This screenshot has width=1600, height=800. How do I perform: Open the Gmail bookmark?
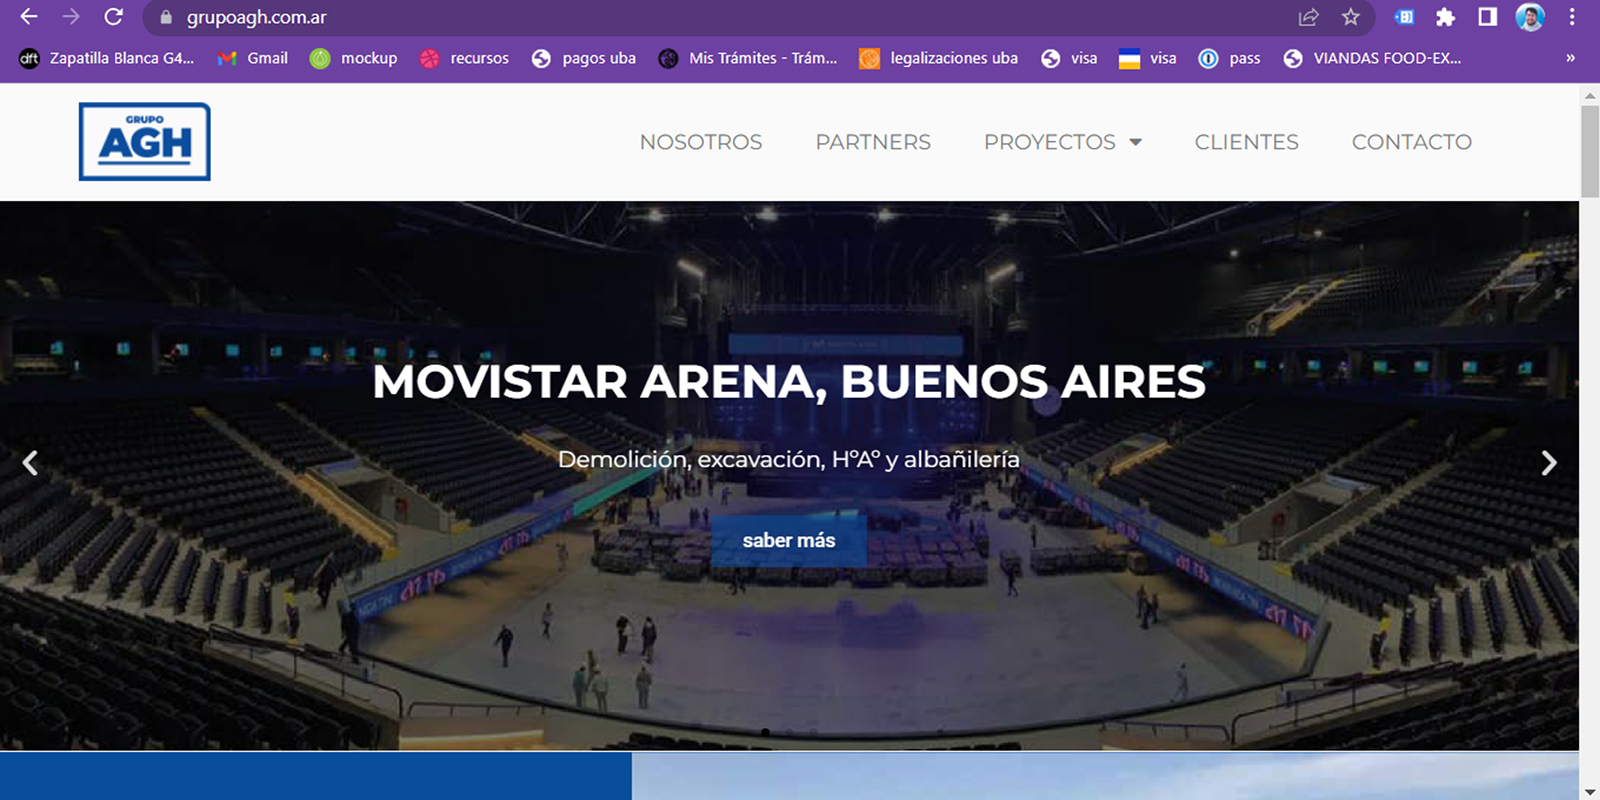(253, 58)
